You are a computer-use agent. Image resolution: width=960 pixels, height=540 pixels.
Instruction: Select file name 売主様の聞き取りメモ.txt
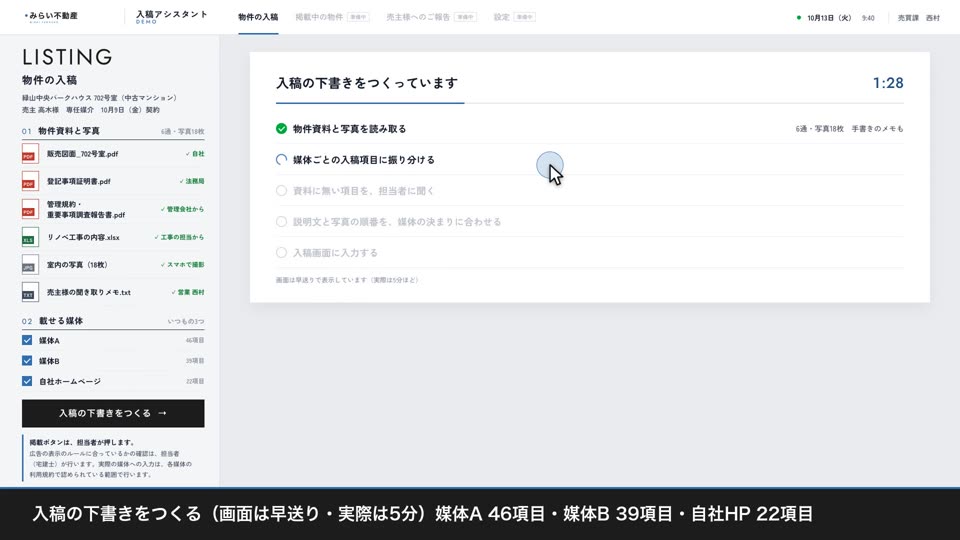[x=89, y=292]
